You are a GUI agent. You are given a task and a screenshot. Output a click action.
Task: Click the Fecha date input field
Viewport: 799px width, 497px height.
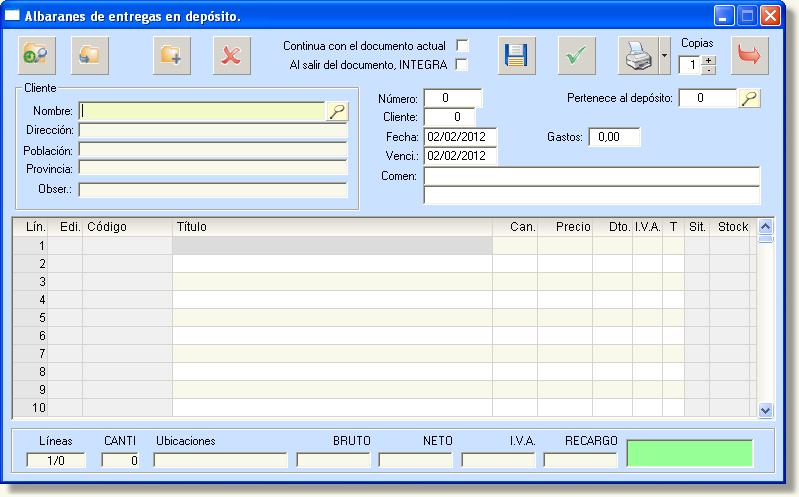(x=460, y=137)
